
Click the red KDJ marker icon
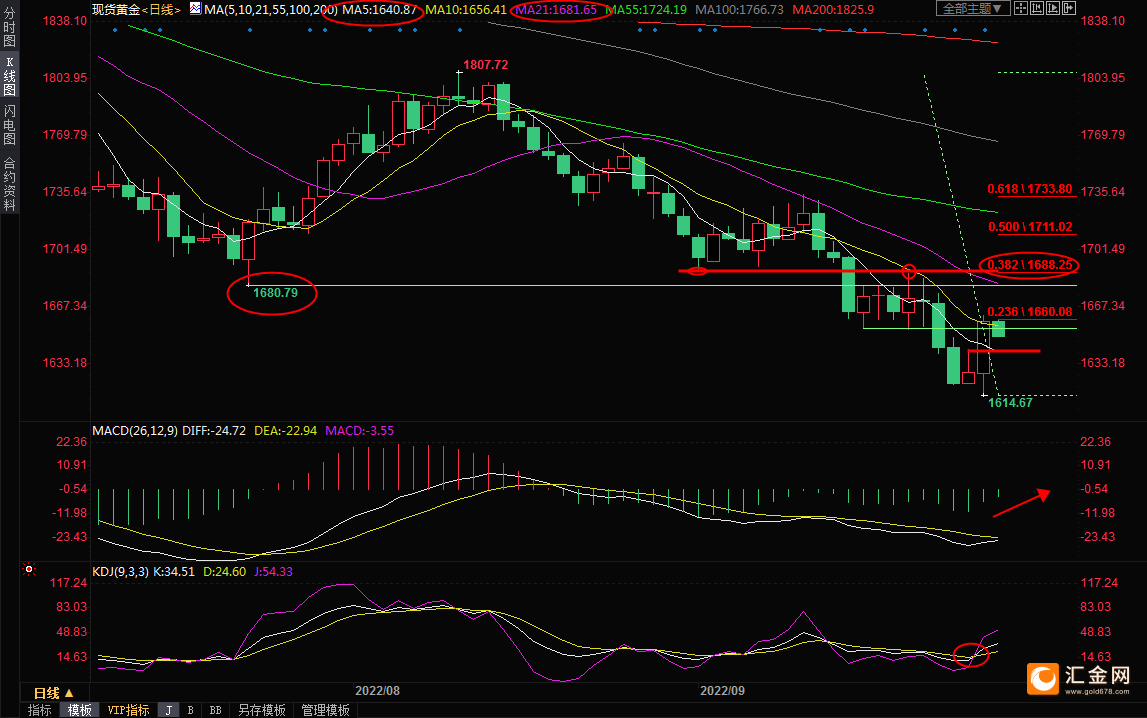click(x=29, y=571)
